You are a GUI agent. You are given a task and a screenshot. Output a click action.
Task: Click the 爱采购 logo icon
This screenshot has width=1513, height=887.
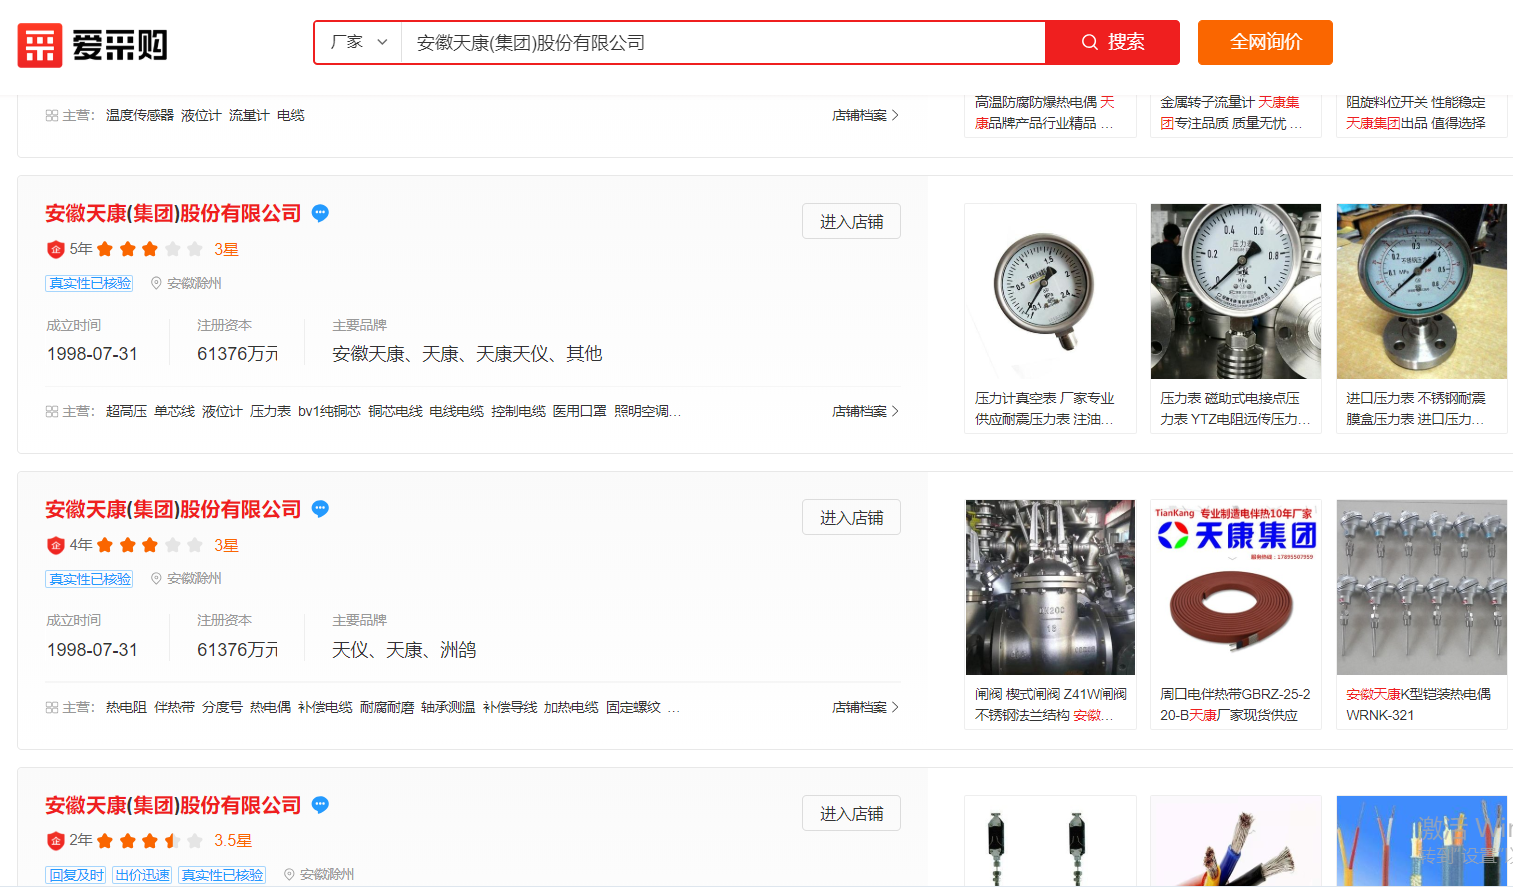(x=40, y=45)
